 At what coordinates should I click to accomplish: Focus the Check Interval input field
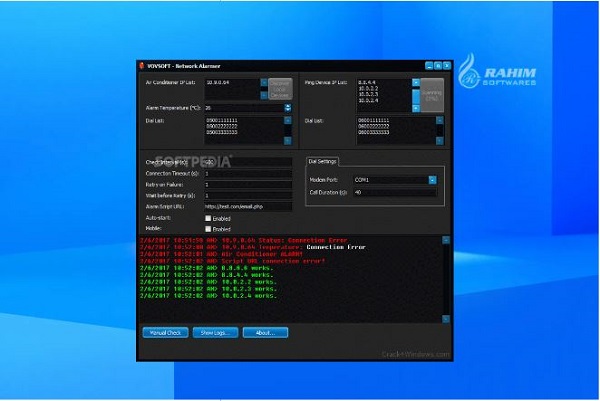coord(248,162)
